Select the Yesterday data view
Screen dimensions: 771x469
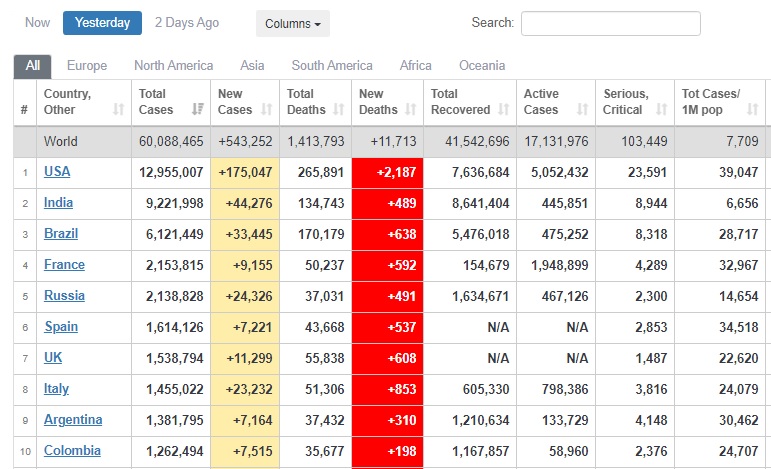point(102,23)
